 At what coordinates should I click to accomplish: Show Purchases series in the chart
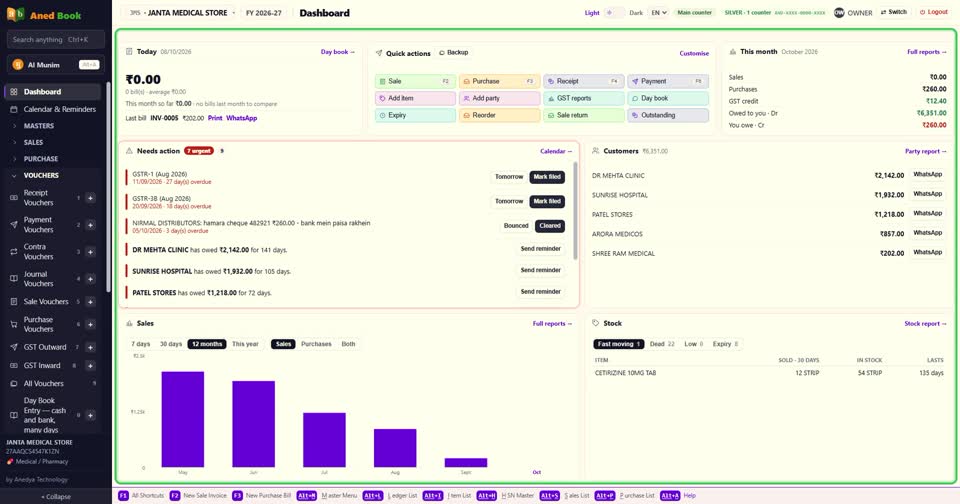316,344
